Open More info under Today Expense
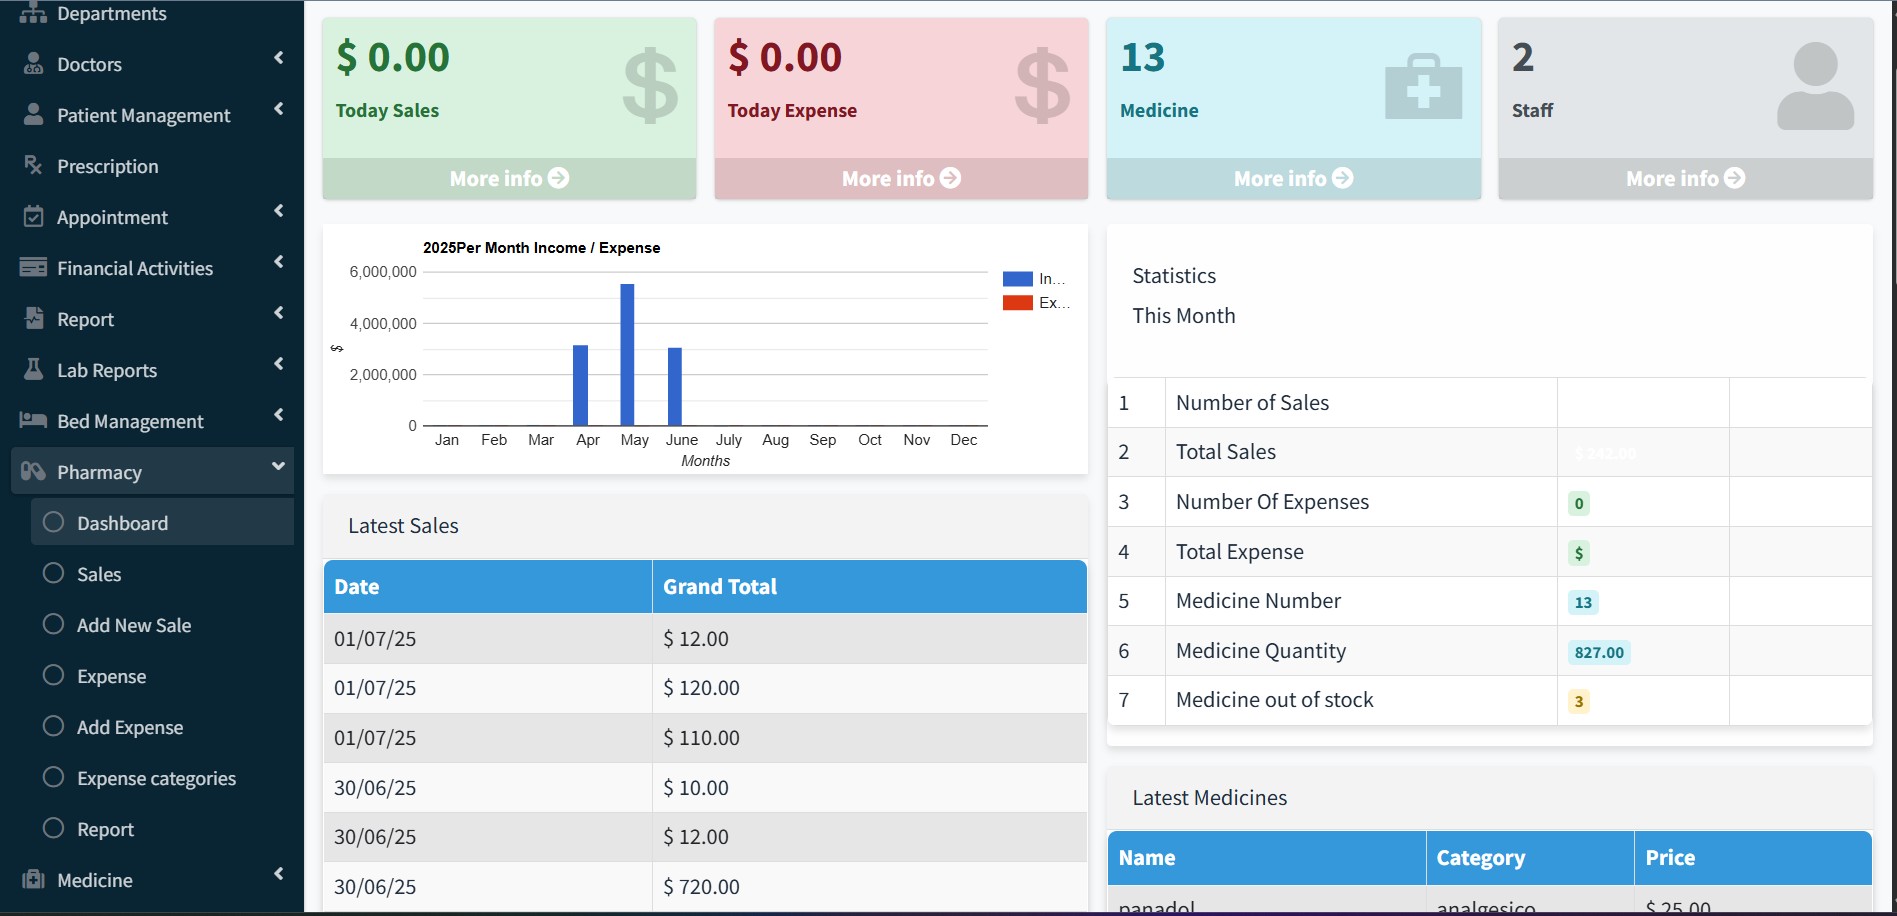 (x=901, y=178)
